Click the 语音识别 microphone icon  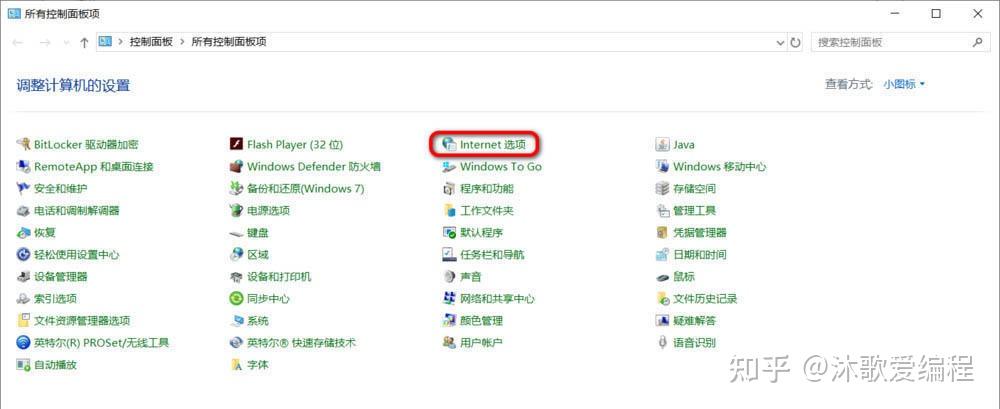click(x=662, y=343)
